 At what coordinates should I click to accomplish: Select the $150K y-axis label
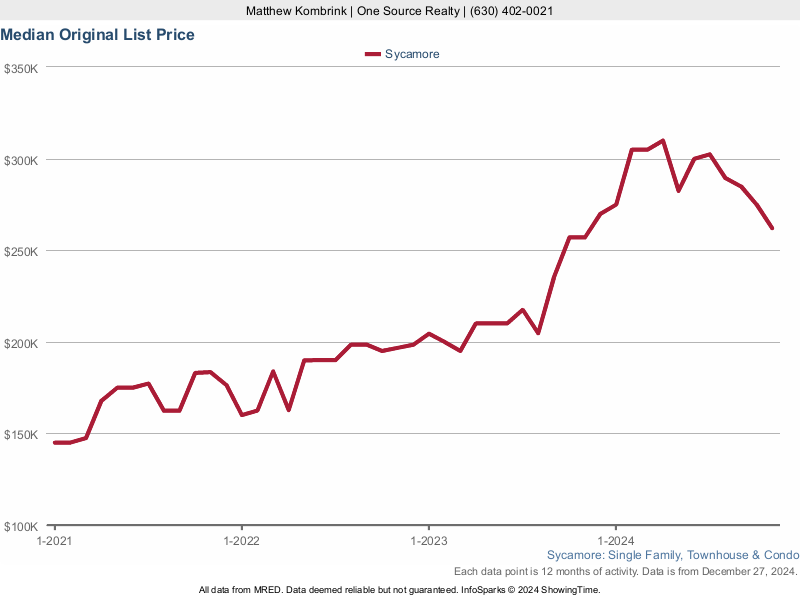21,435
